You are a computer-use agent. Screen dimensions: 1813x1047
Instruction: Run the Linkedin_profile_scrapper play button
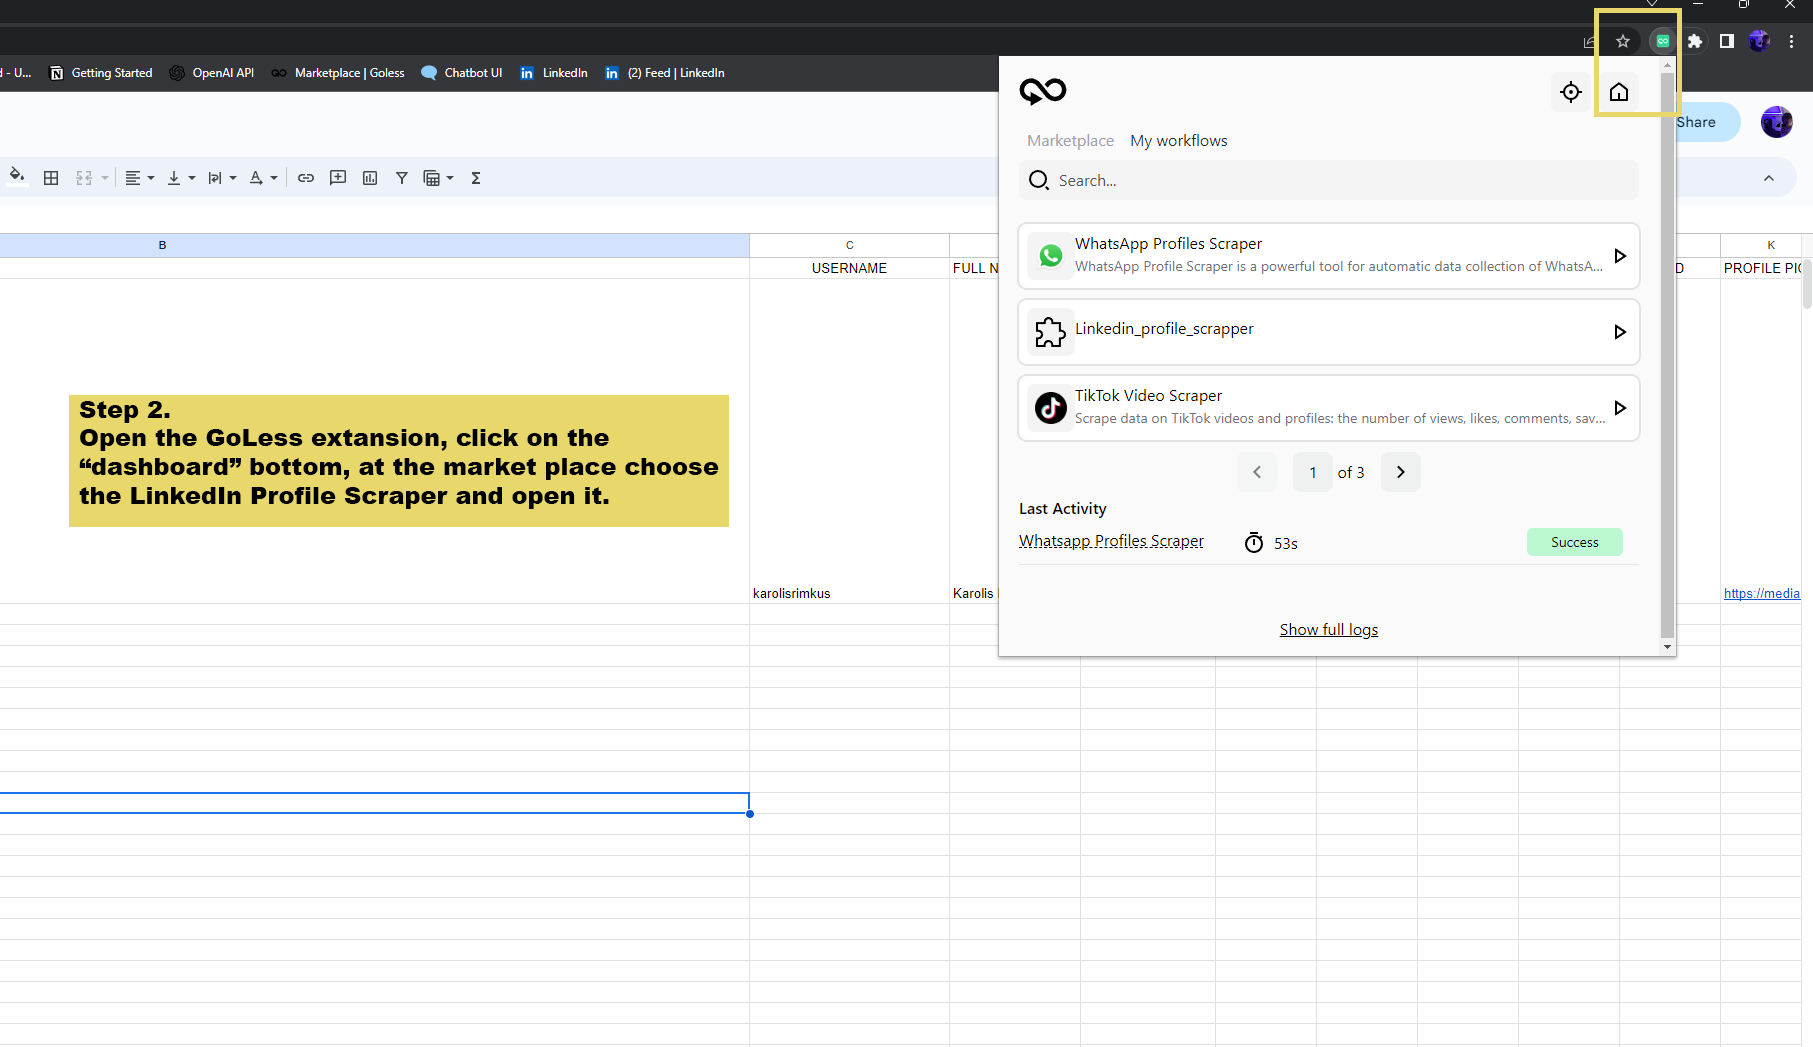tap(1620, 332)
